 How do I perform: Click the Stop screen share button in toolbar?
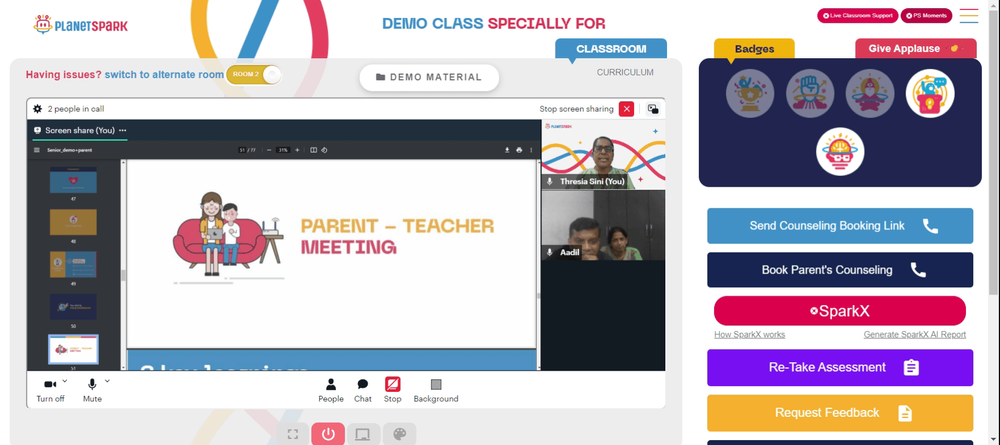(393, 390)
